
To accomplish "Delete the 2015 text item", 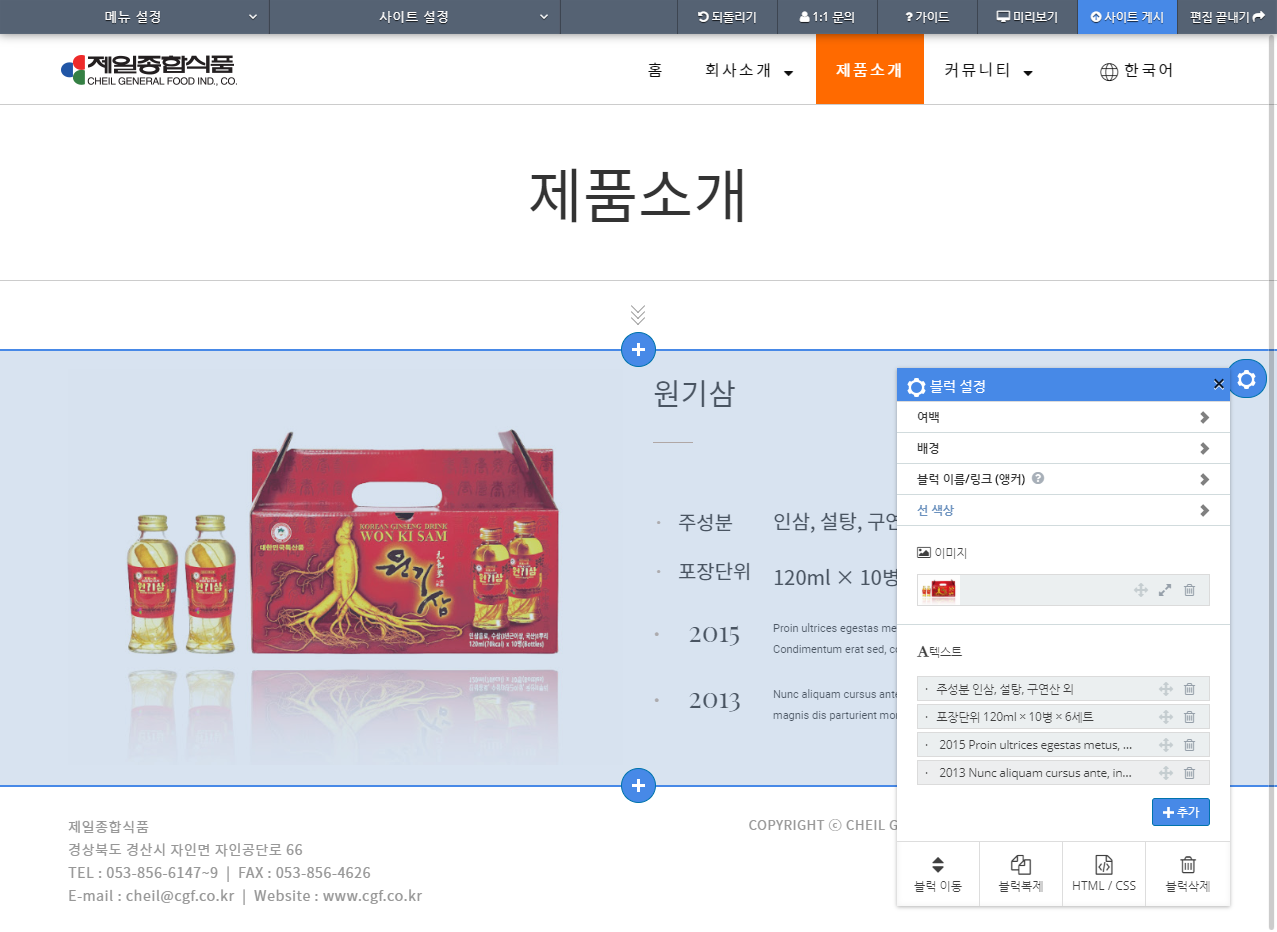I will (x=1189, y=745).
